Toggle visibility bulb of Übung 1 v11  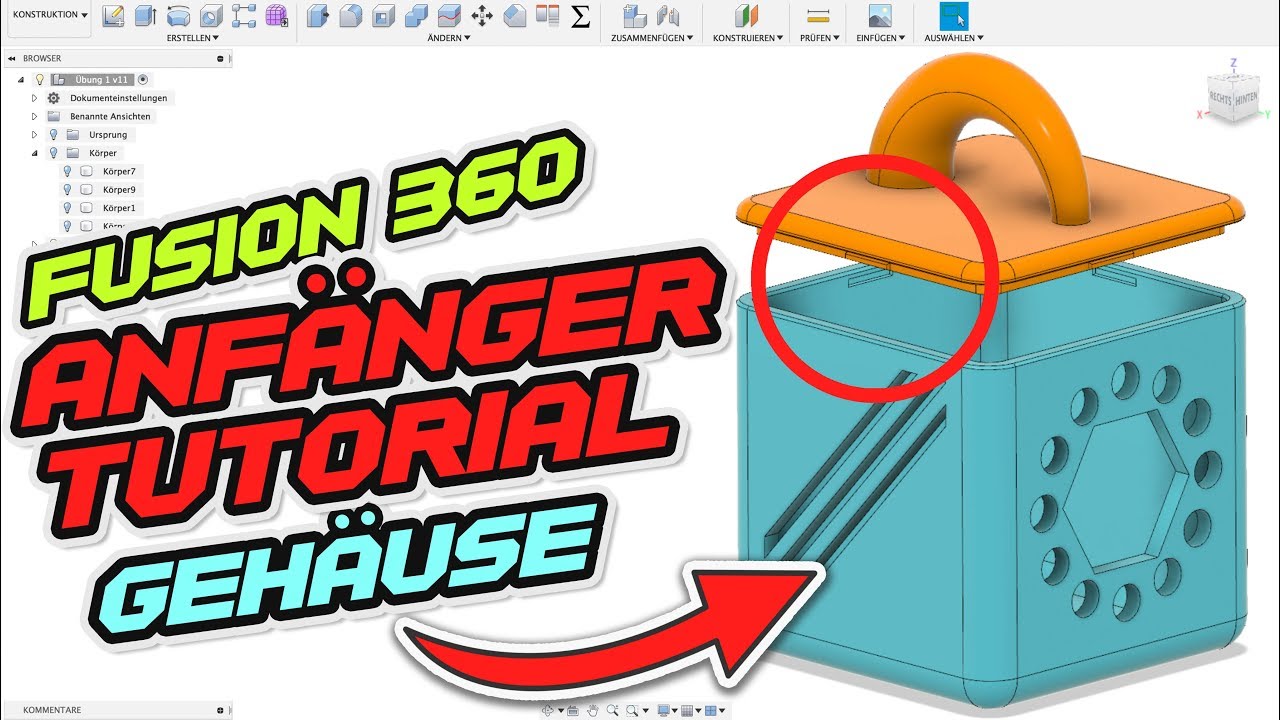coord(40,79)
